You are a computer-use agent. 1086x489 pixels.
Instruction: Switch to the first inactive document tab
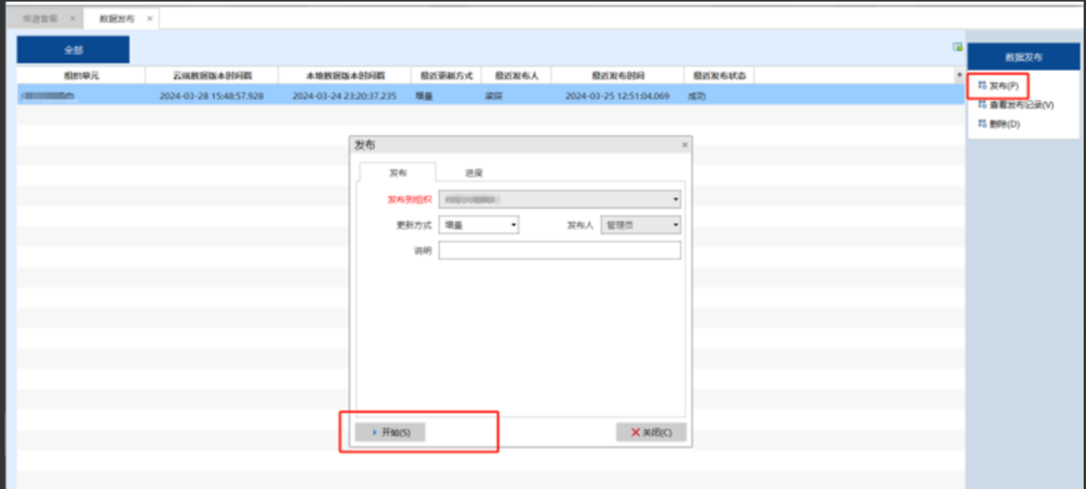pos(40,18)
